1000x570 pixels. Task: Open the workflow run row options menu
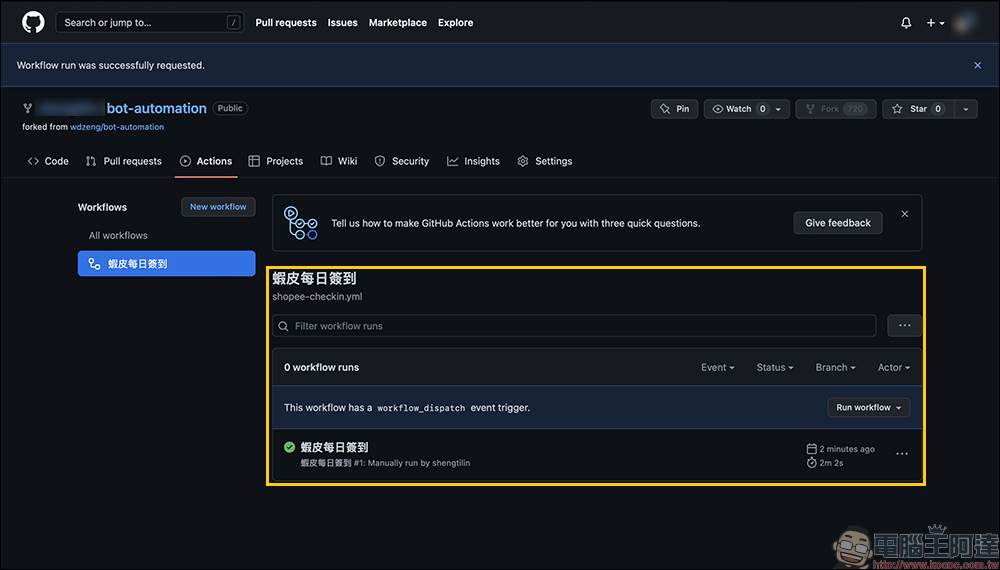coord(902,454)
